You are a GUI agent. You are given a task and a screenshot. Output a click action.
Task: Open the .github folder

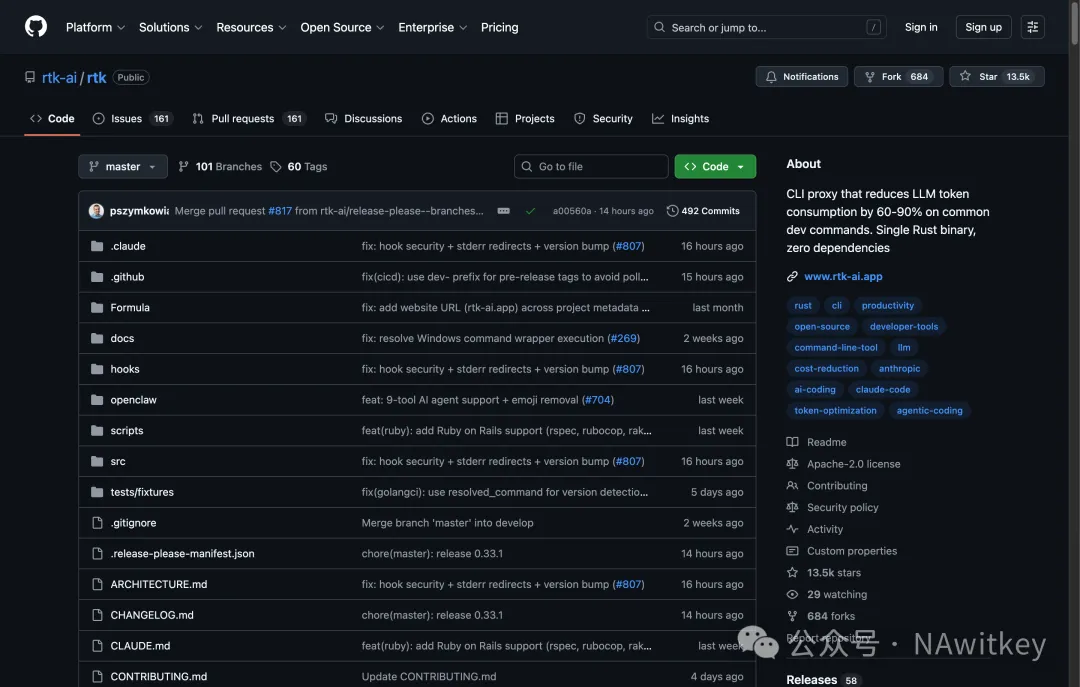tap(127, 277)
